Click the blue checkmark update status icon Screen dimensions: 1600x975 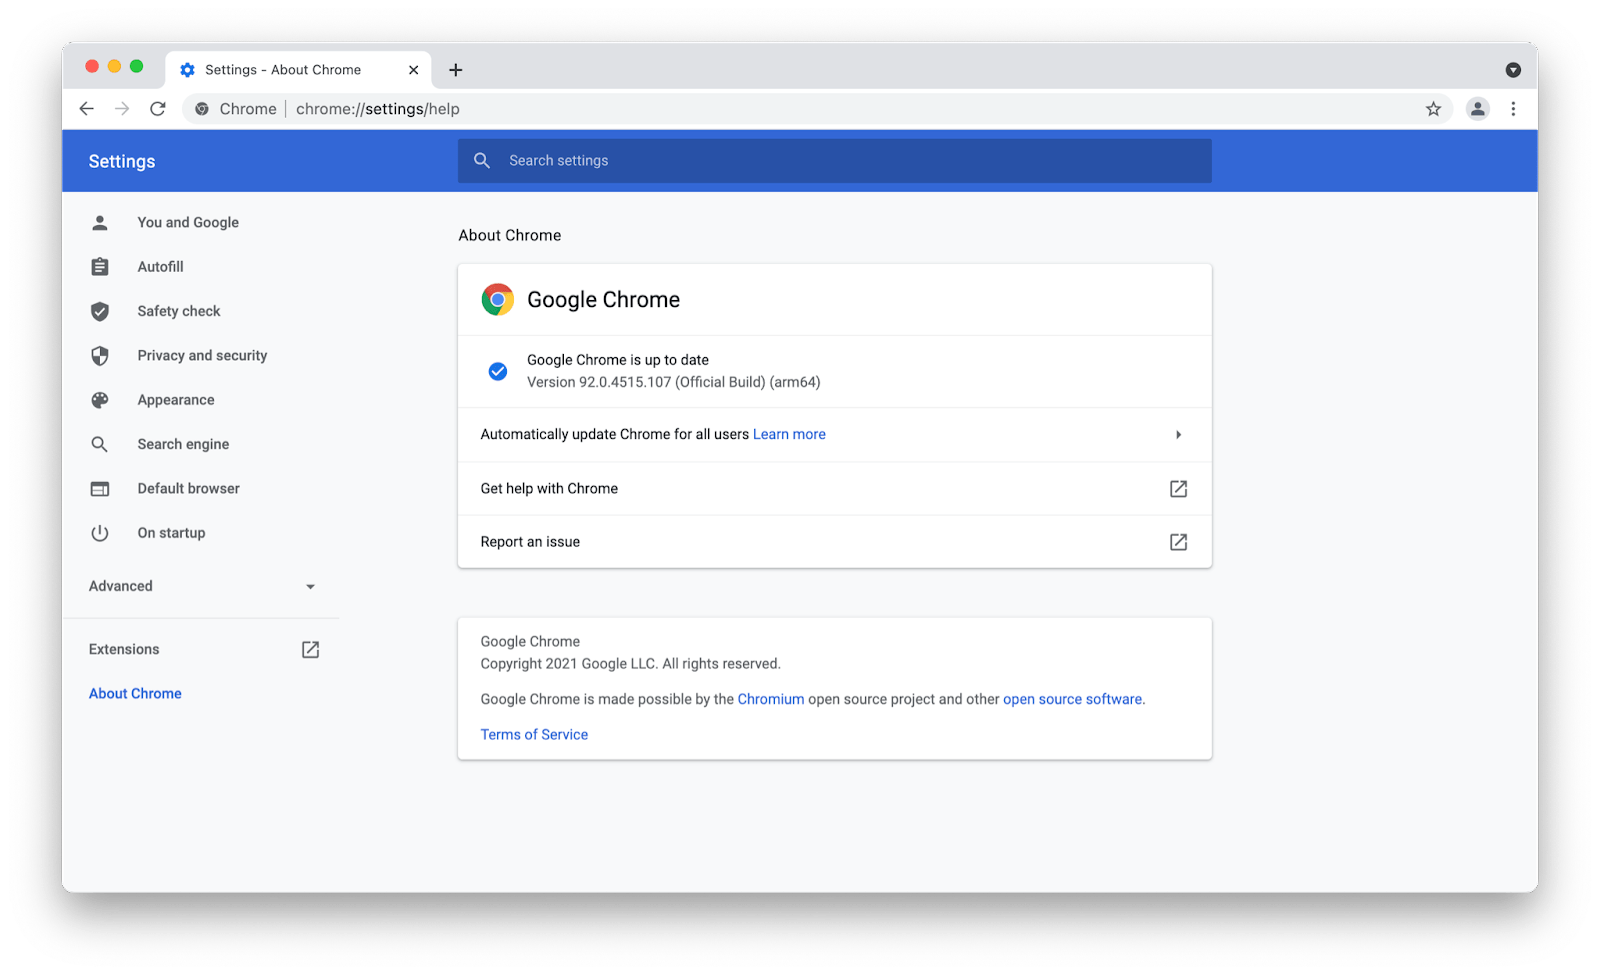pyautogui.click(x=498, y=372)
